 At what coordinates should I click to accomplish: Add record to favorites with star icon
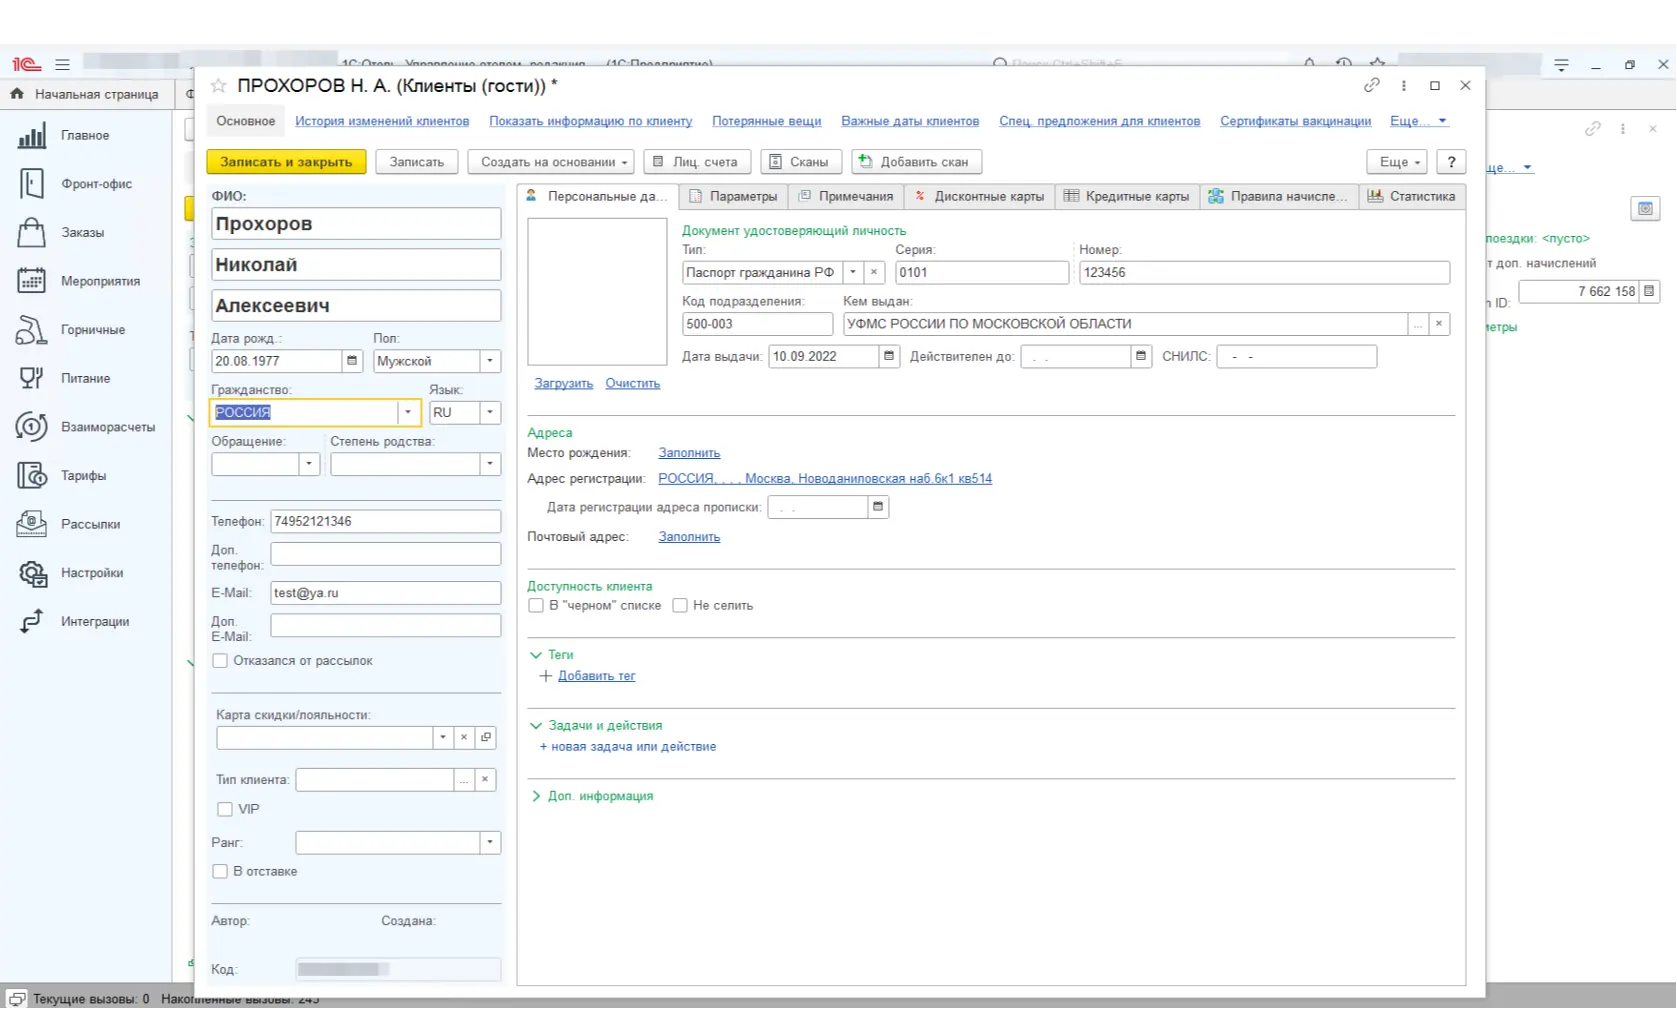219,86
